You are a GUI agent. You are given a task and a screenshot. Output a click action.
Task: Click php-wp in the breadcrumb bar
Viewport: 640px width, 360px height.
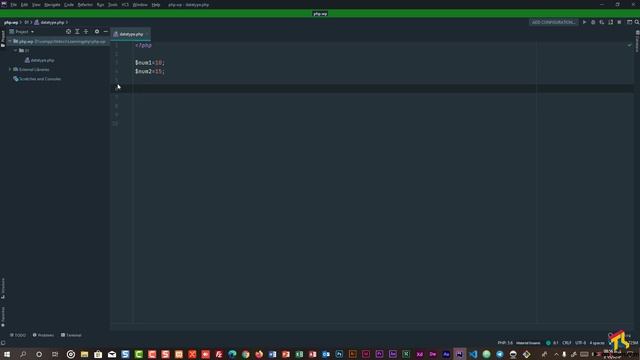point(11,22)
